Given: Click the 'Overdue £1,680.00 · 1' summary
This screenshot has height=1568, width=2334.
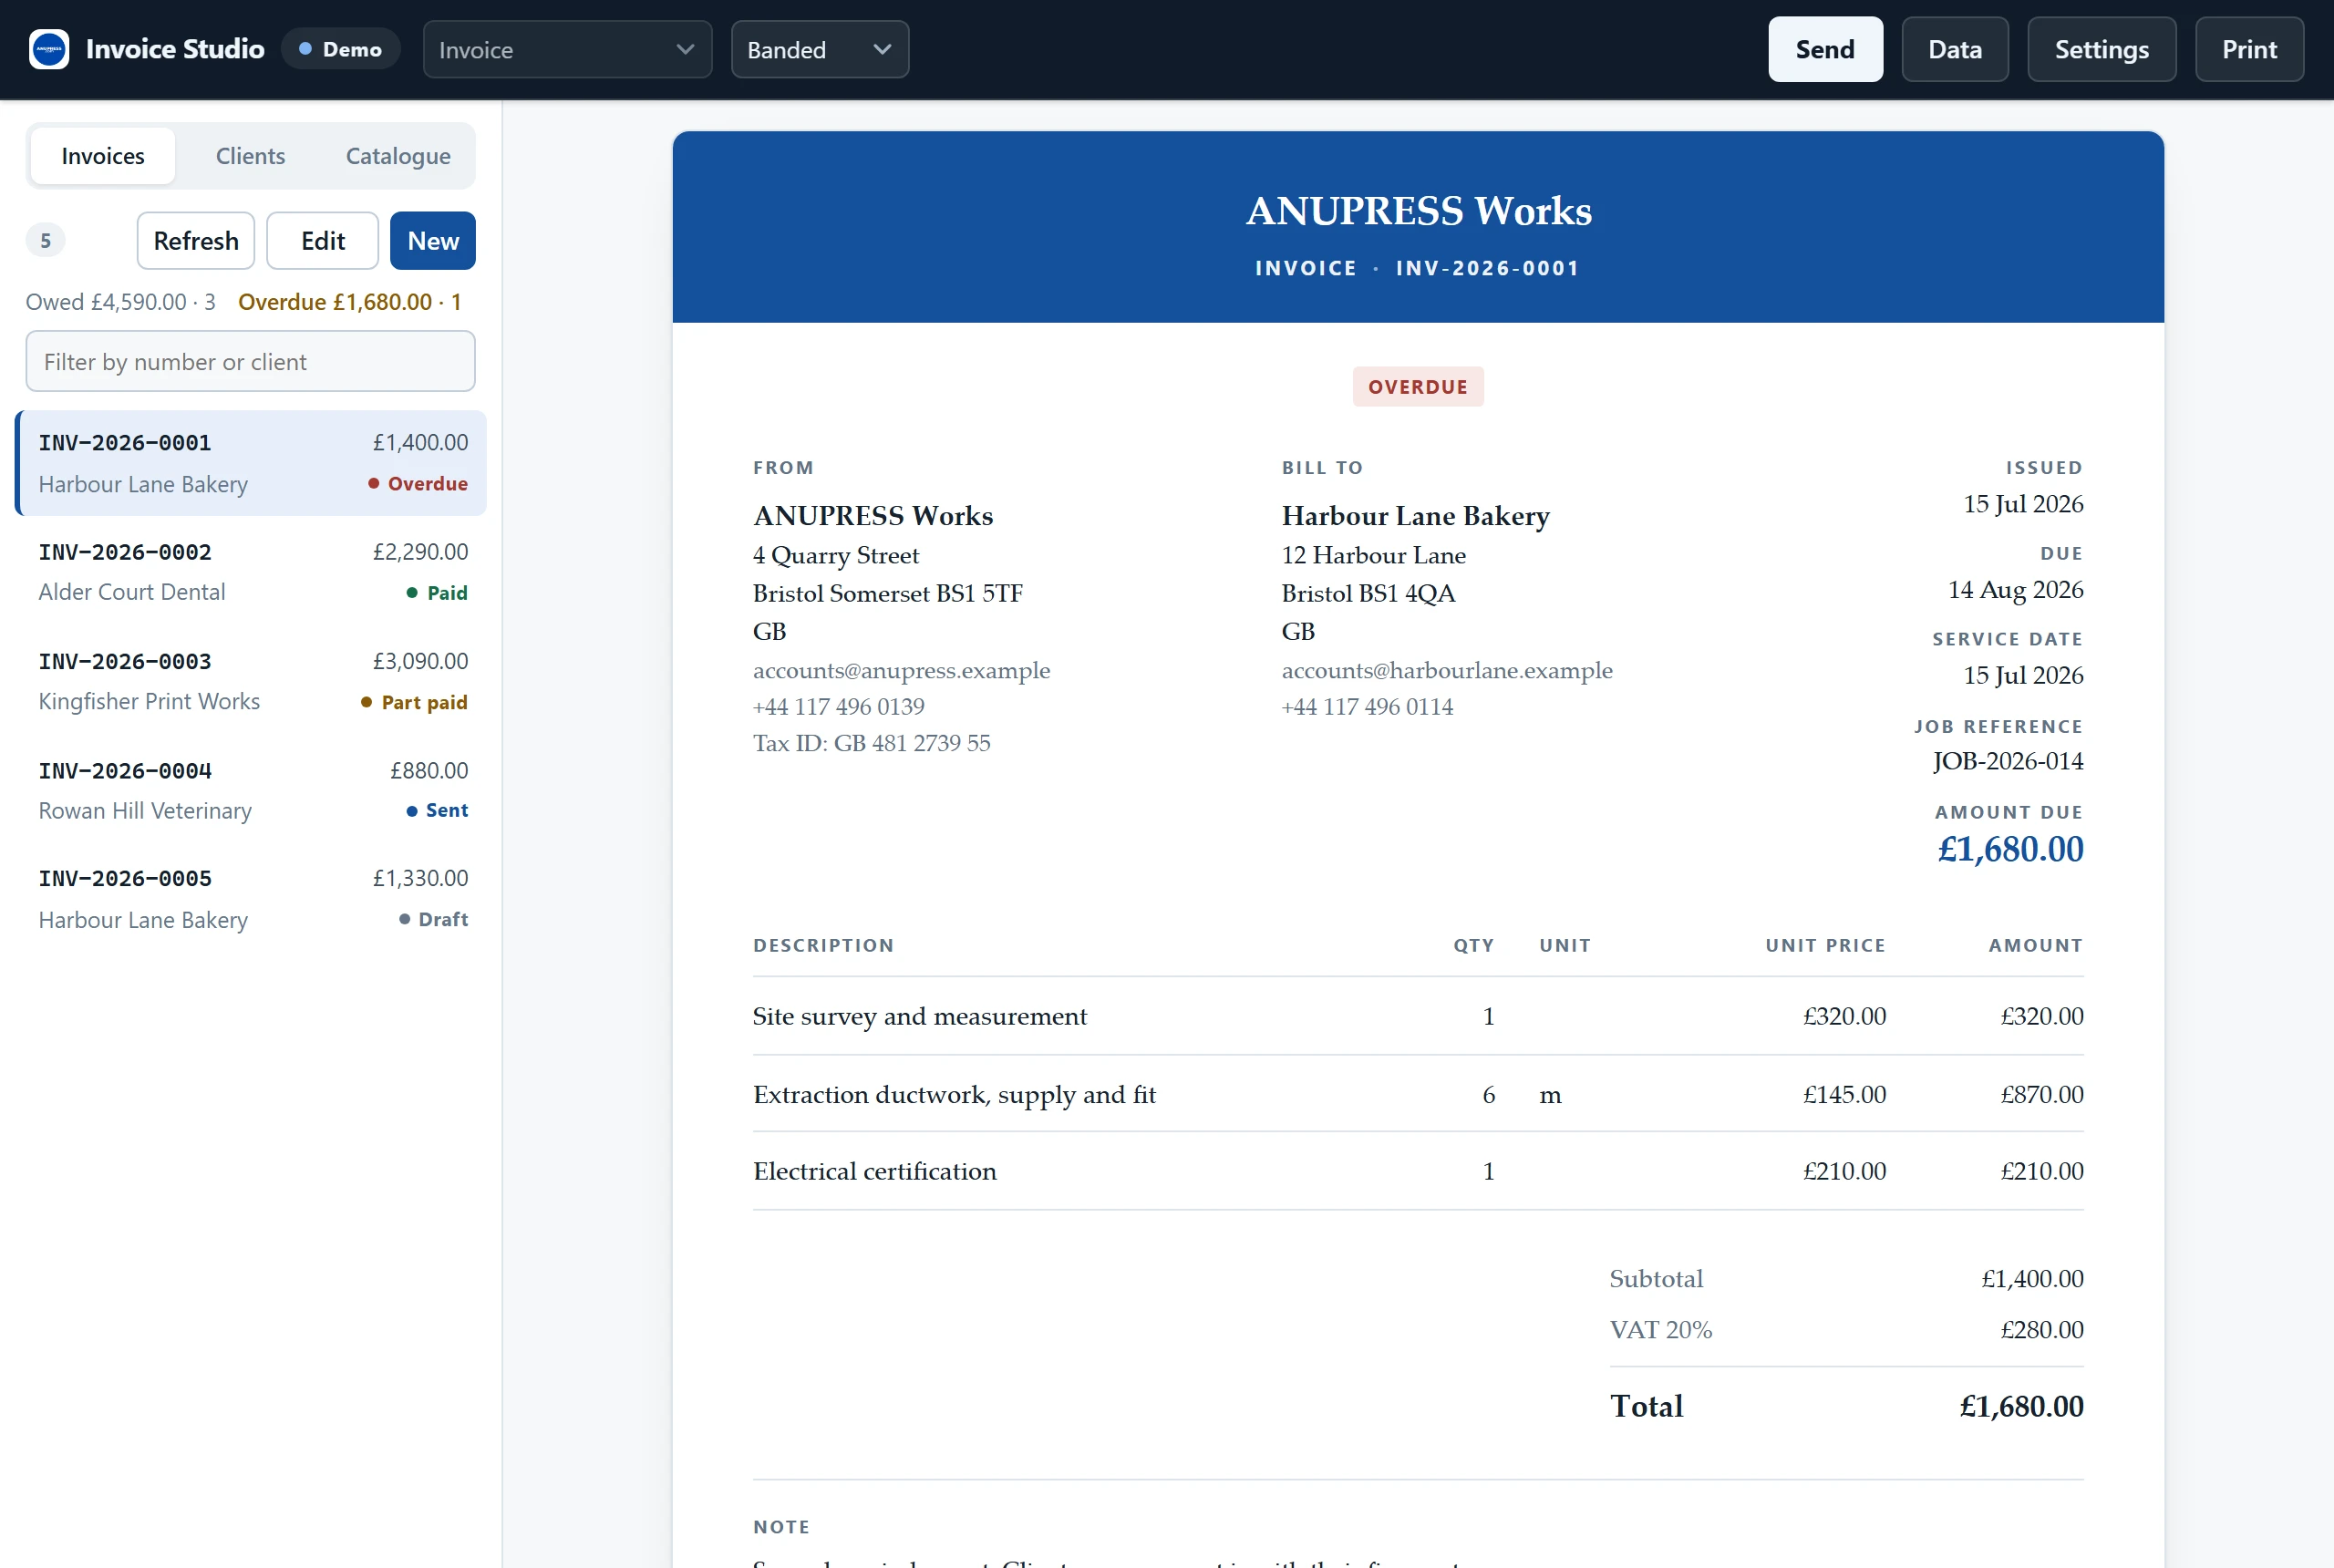Looking at the screenshot, I should (x=350, y=302).
